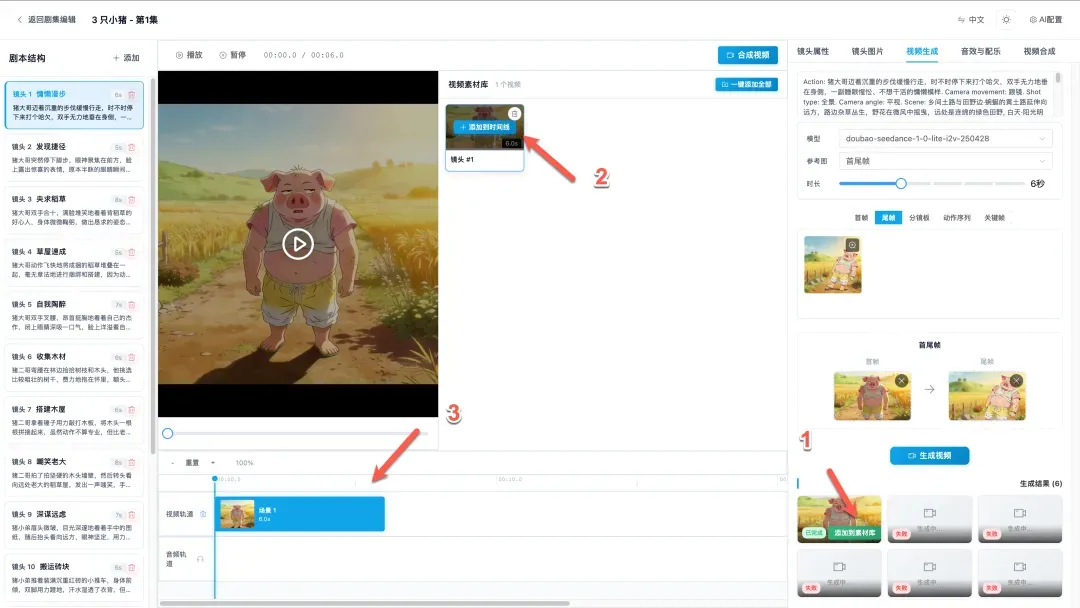Open the 模型 dropdown showing doubao-seedance
Image resolution: width=1080 pixels, height=608 pixels.
coord(945,138)
